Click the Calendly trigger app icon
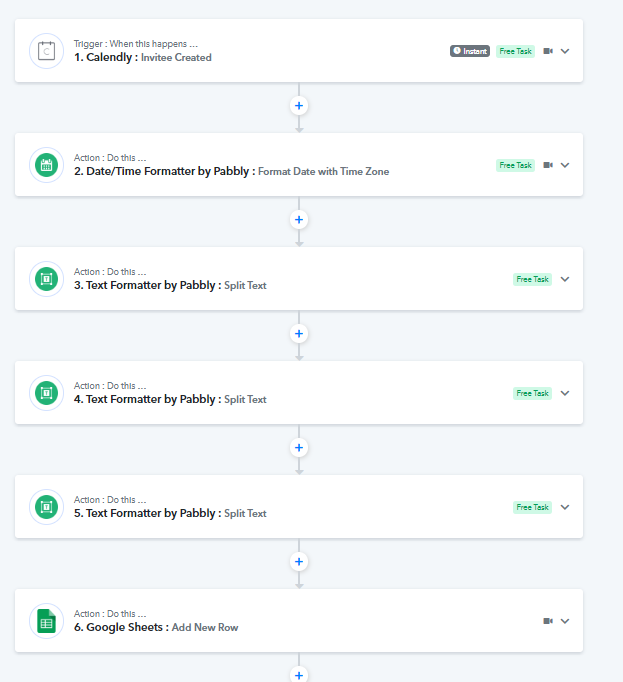Screen dimensions: 623x682 coord(46,51)
